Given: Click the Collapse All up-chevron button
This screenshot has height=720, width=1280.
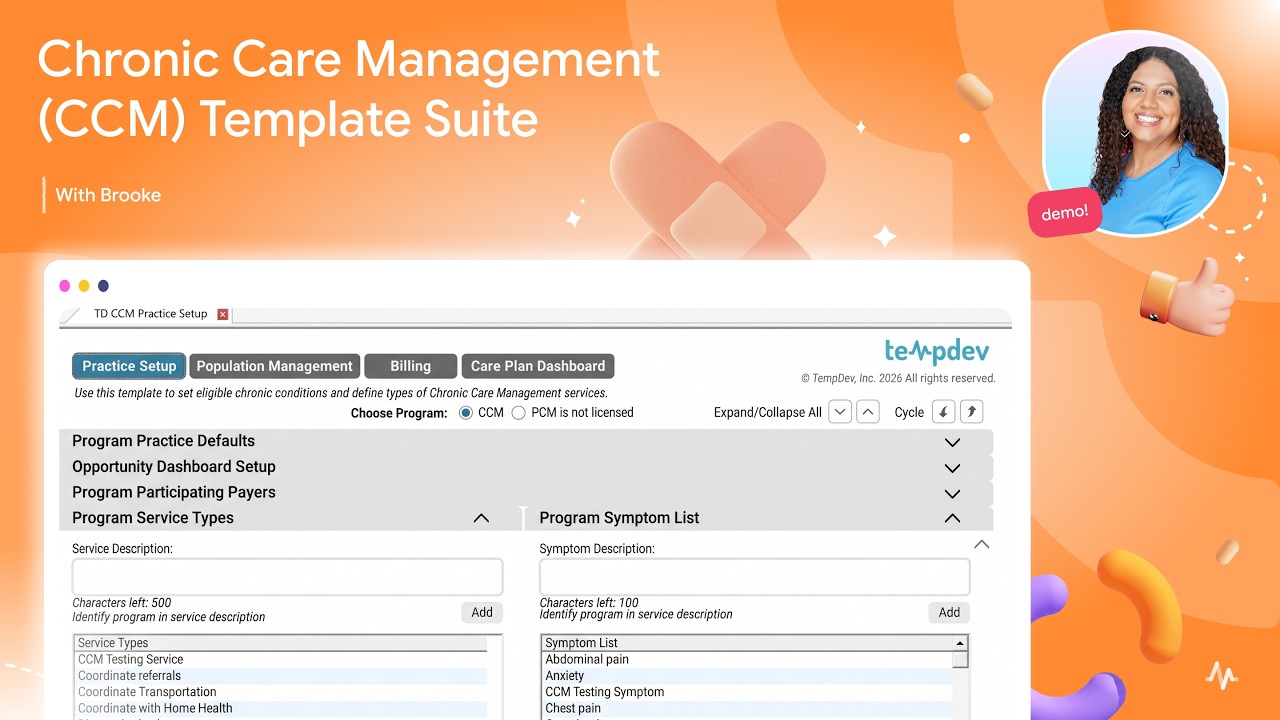Looking at the screenshot, I should [869, 412].
